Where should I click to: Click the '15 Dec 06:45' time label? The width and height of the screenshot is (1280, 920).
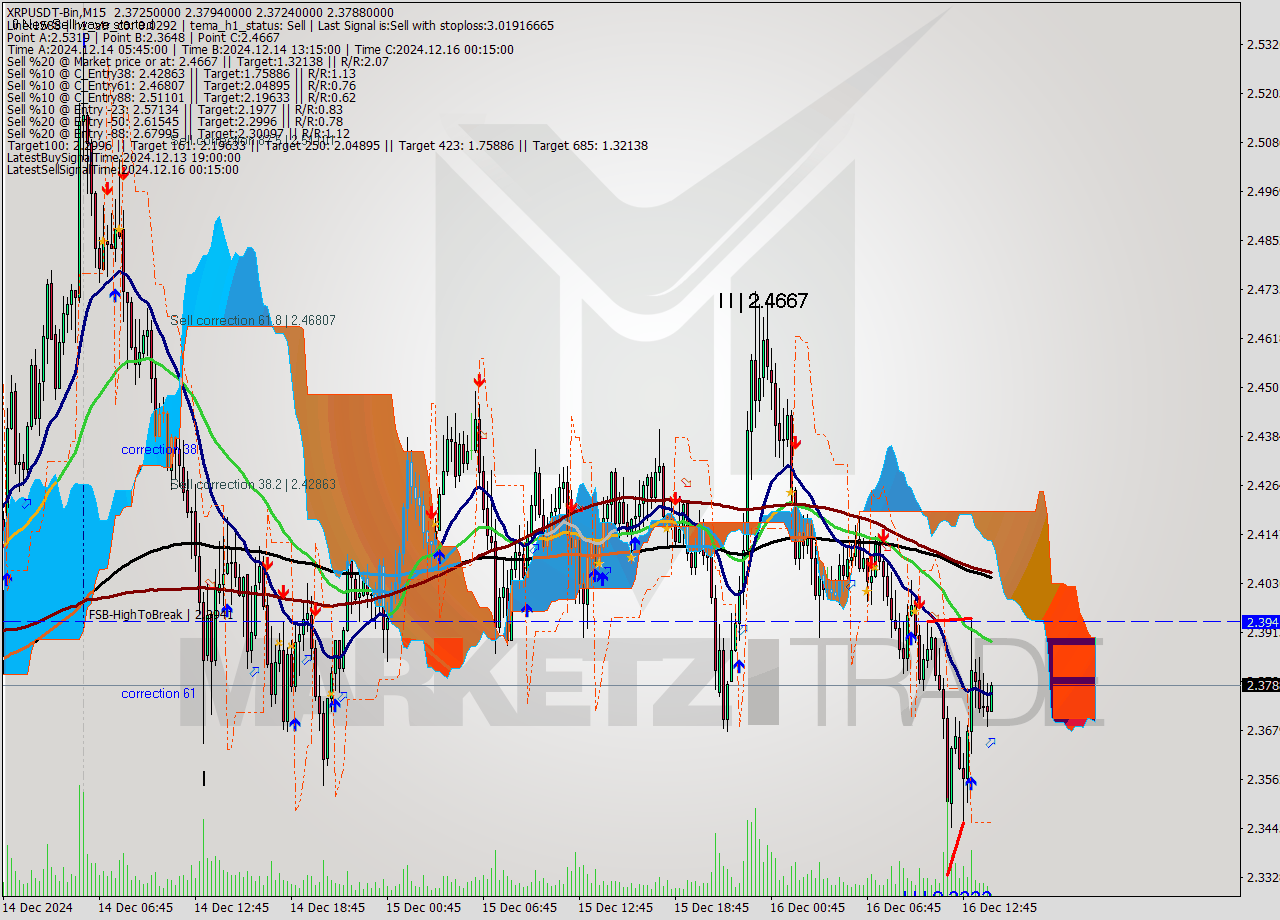coord(519,908)
